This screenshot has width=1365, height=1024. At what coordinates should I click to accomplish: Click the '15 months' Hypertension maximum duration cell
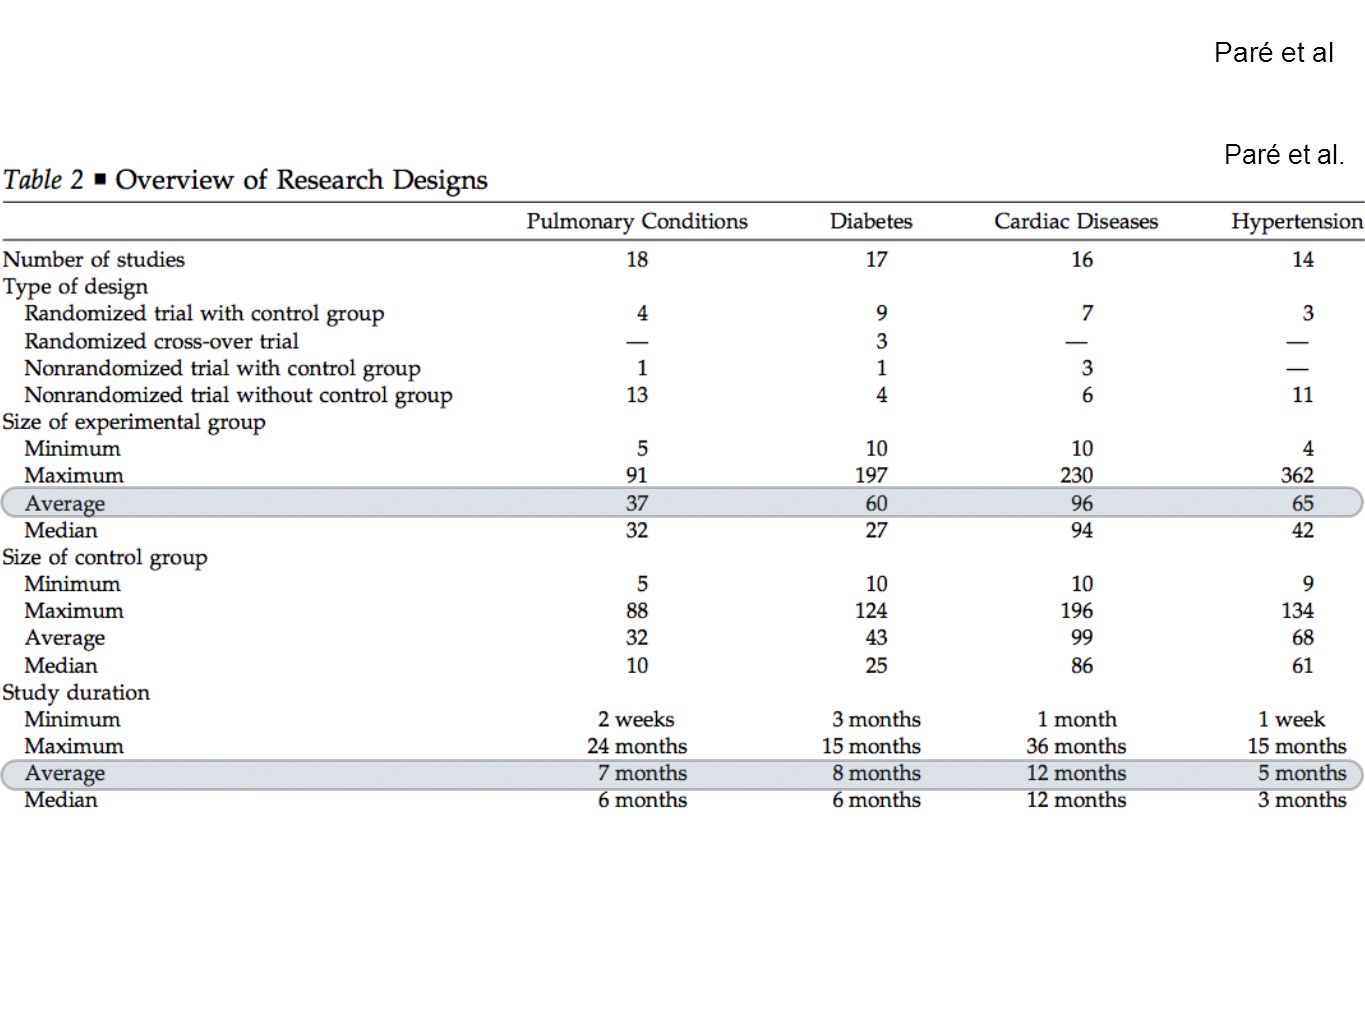tap(1297, 746)
